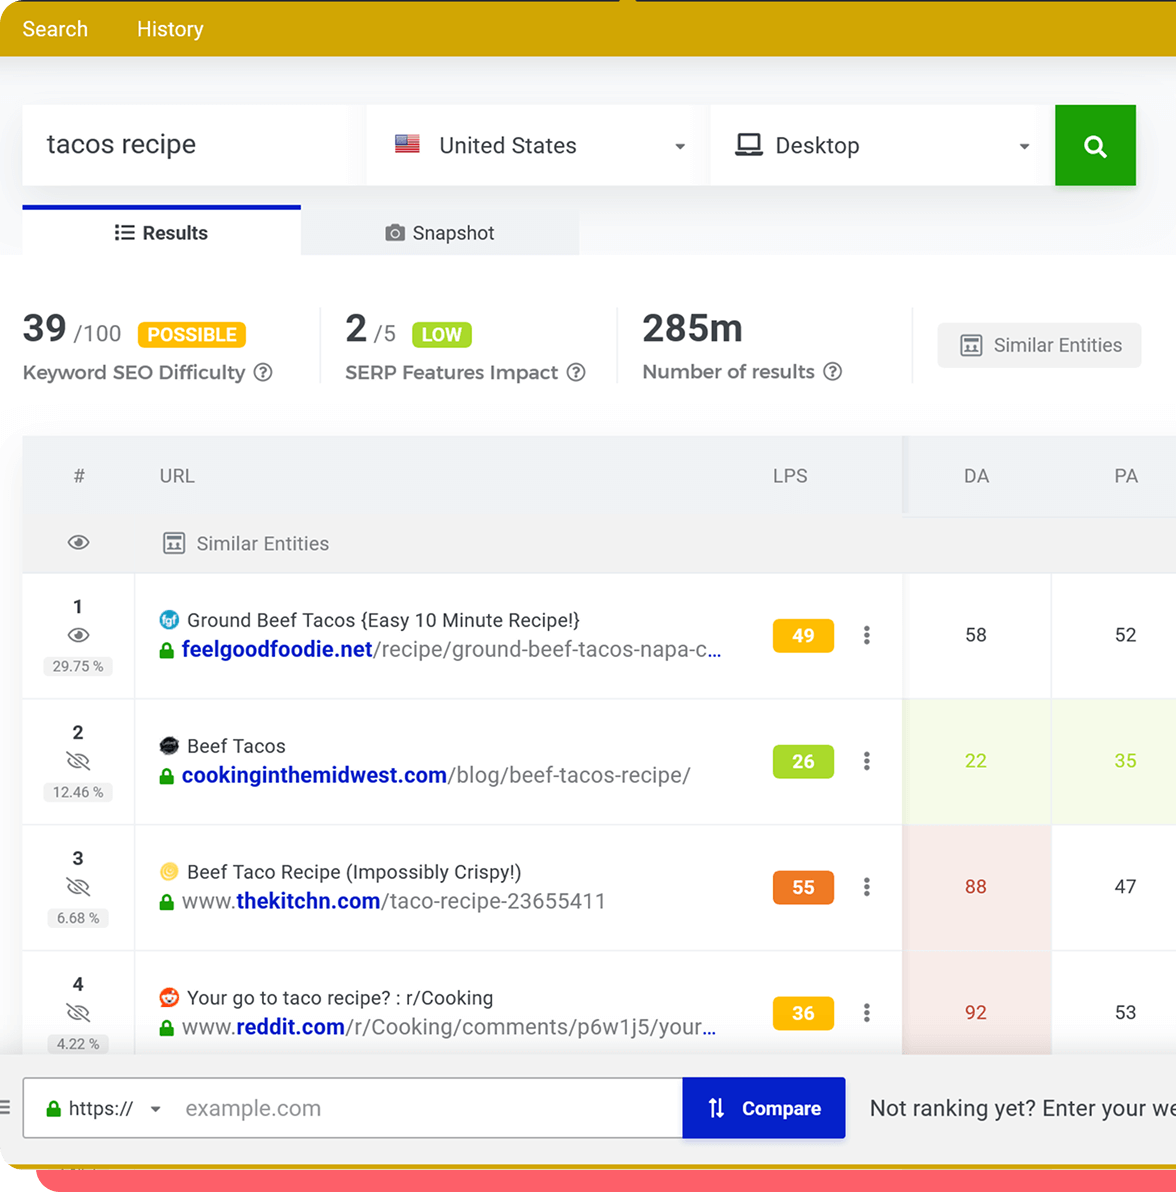Image resolution: width=1176 pixels, height=1192 pixels.
Task: Click the 29.75 % CTR badge
Action: click(x=78, y=666)
